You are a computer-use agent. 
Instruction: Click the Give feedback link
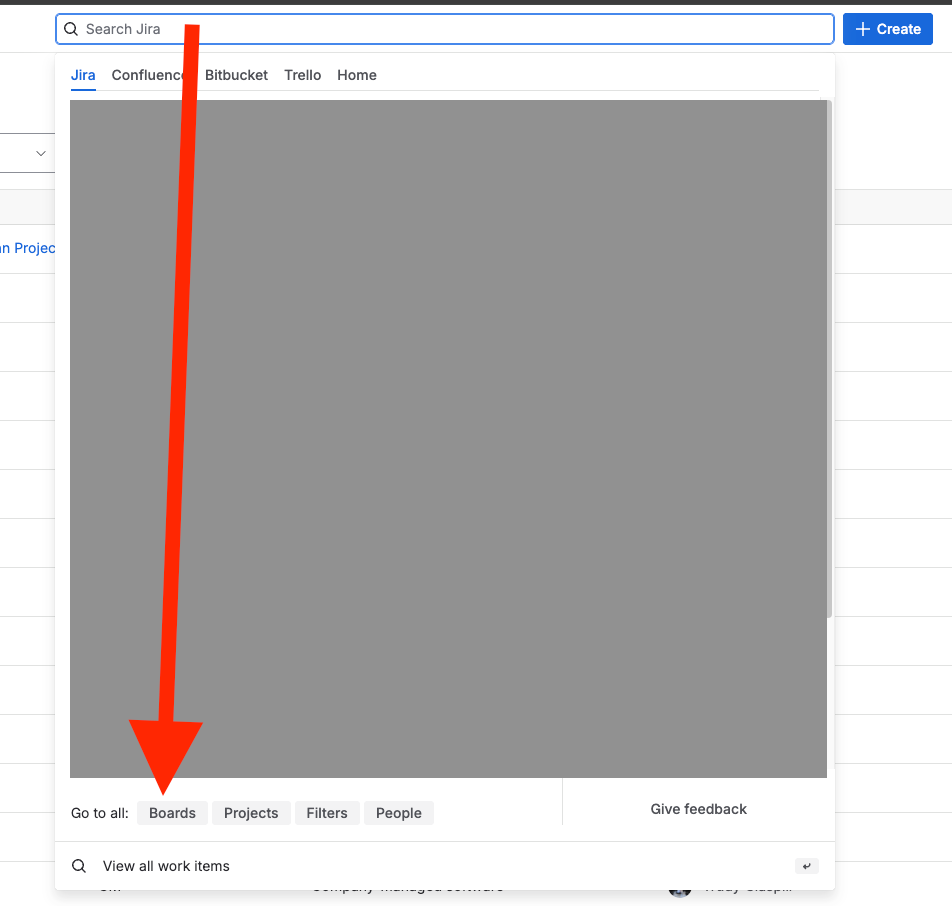(x=698, y=809)
